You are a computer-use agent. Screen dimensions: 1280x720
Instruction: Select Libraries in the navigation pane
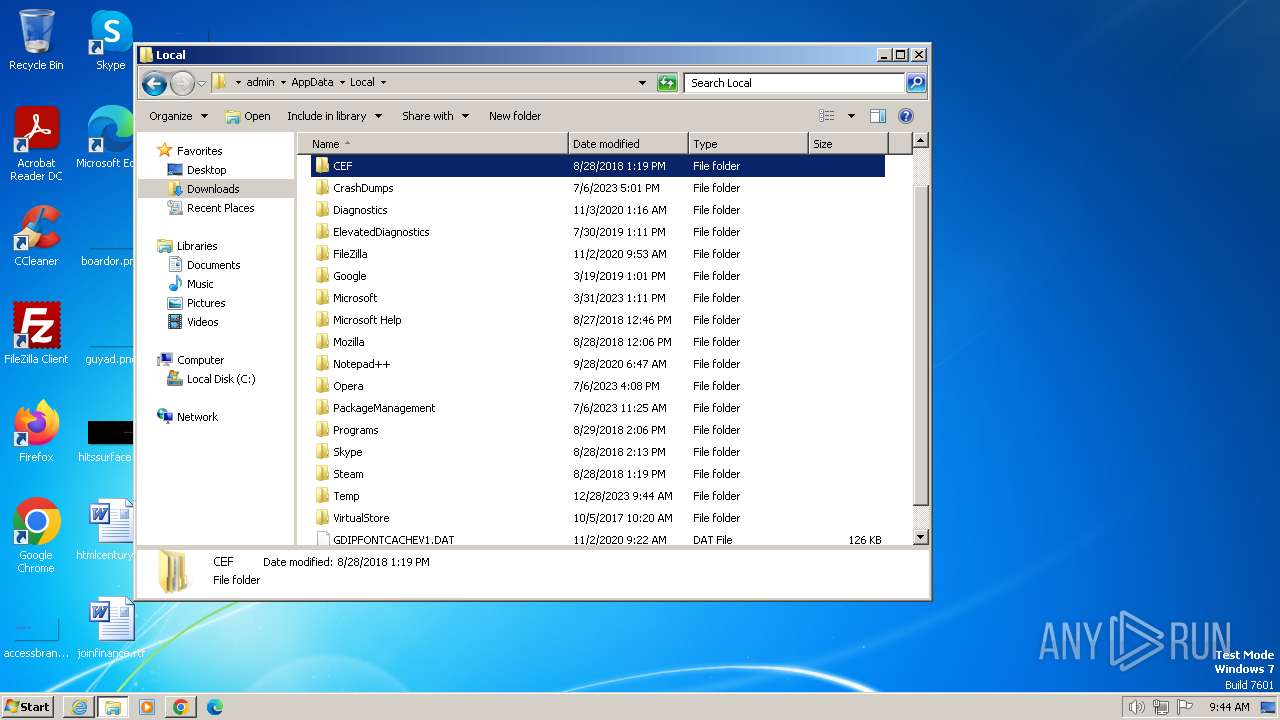coord(197,246)
